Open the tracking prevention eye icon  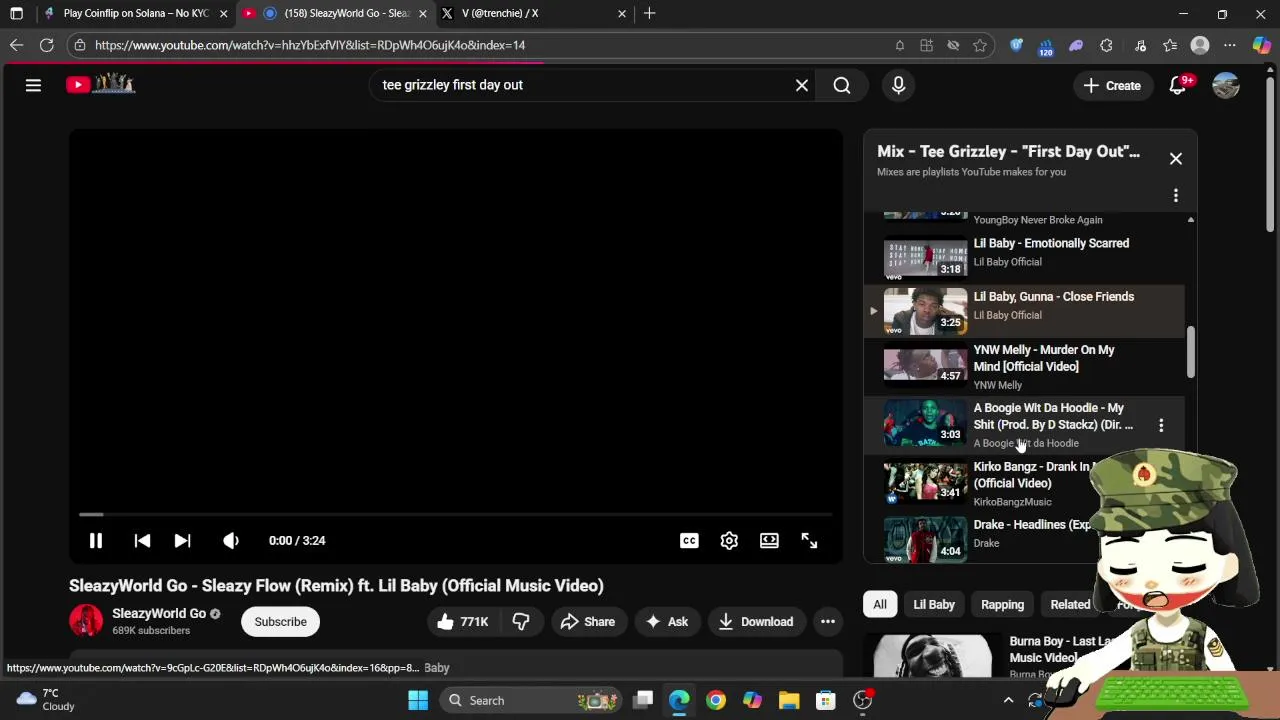point(953,45)
